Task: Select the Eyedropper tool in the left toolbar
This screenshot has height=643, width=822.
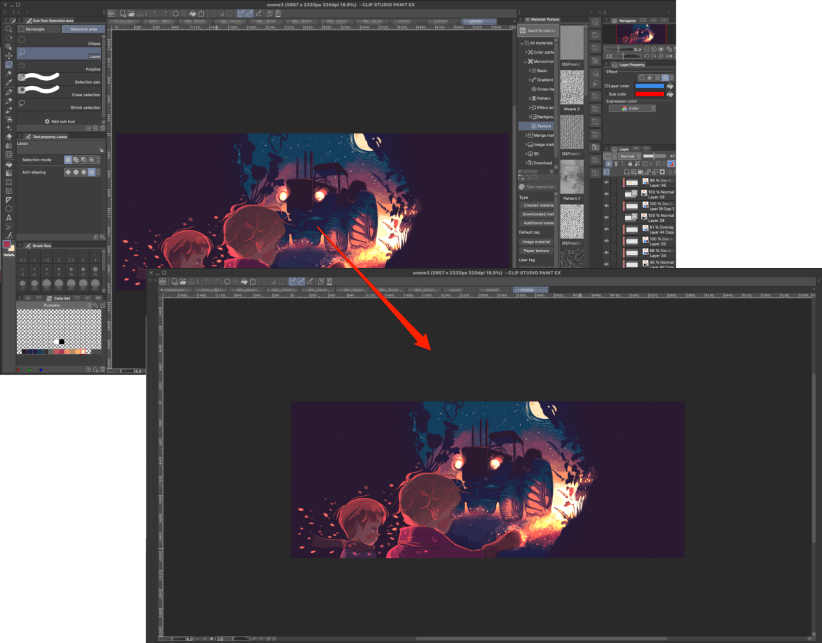Action: coord(8,82)
